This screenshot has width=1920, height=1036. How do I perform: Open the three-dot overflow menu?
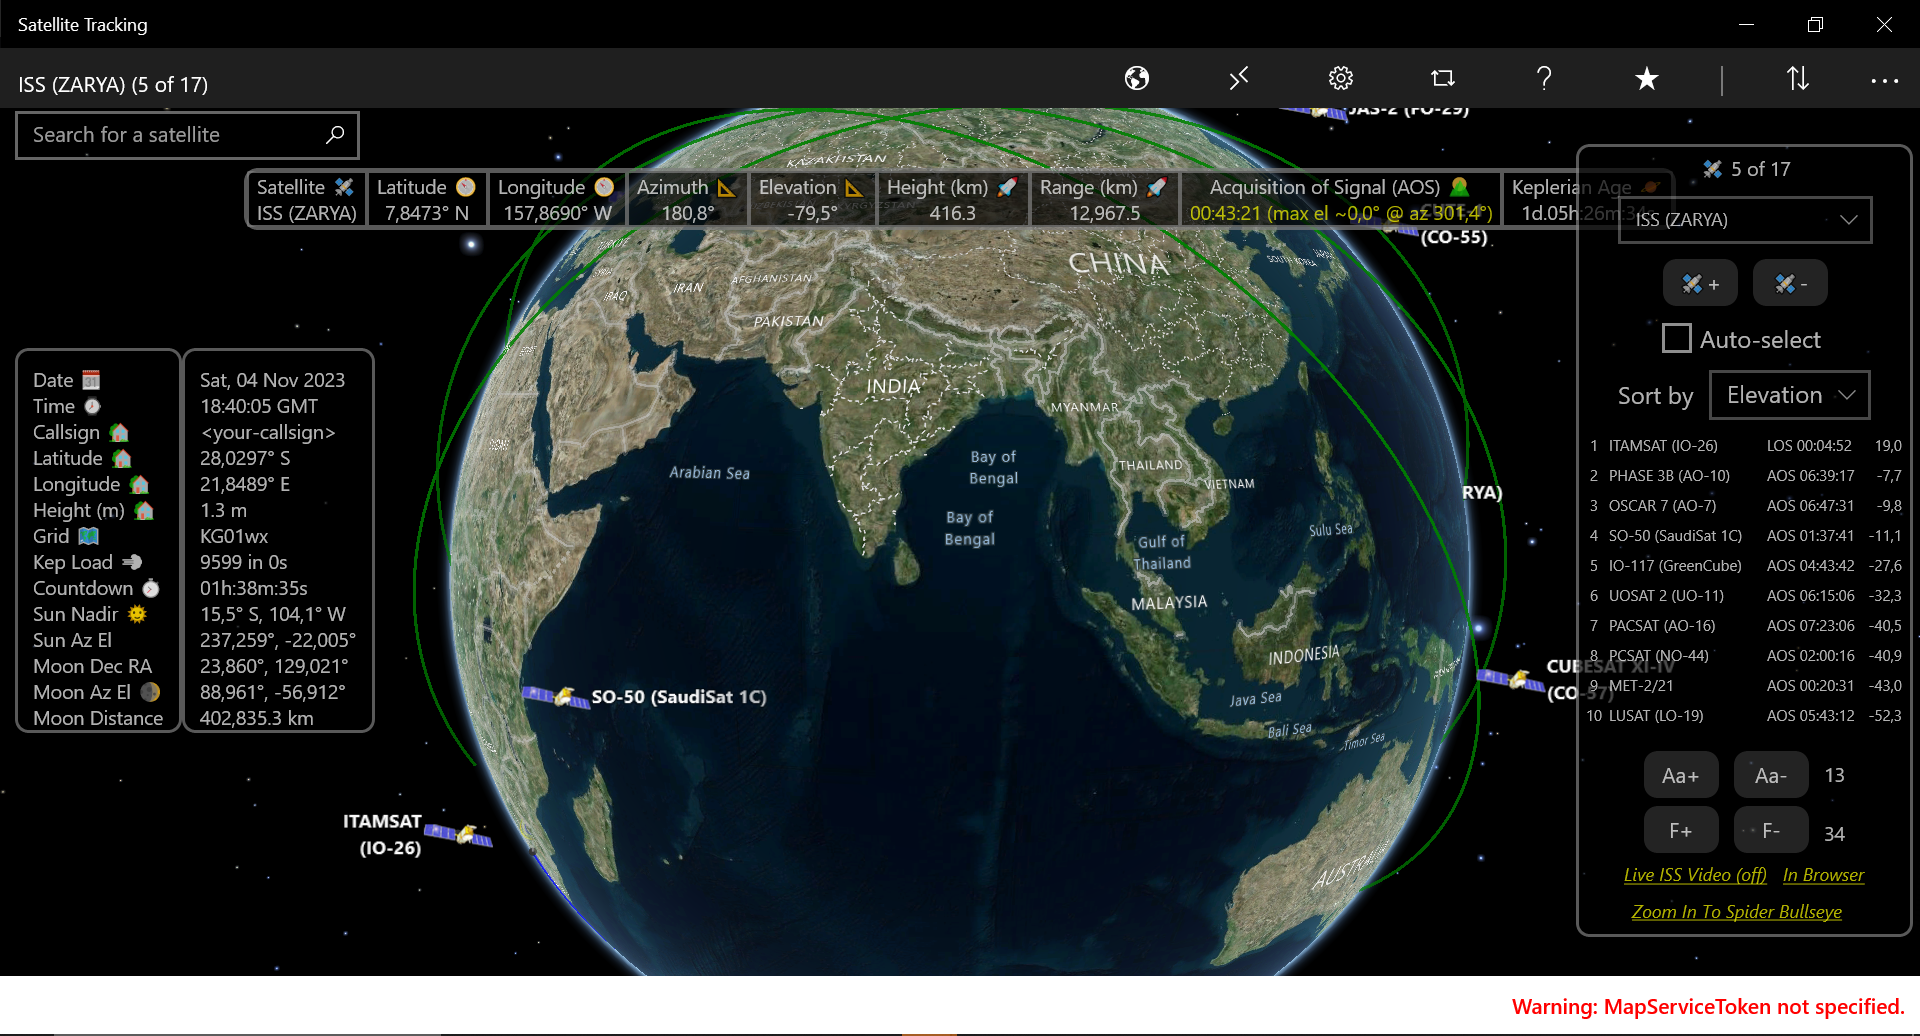pos(1884,80)
